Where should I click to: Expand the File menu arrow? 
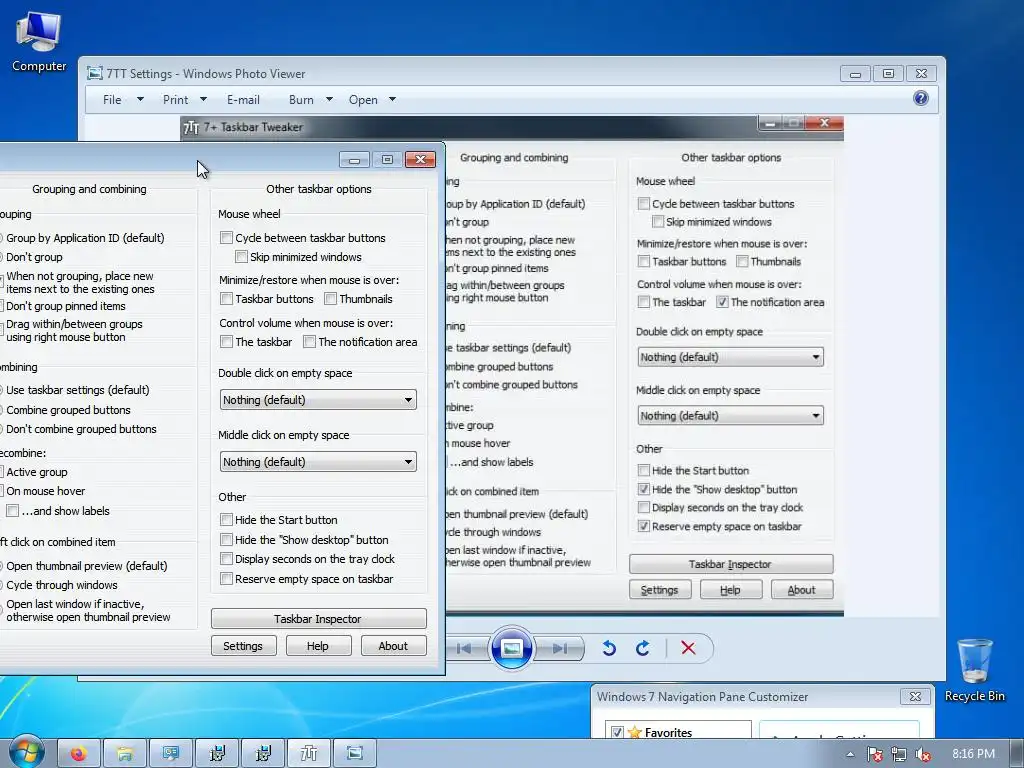pos(140,99)
